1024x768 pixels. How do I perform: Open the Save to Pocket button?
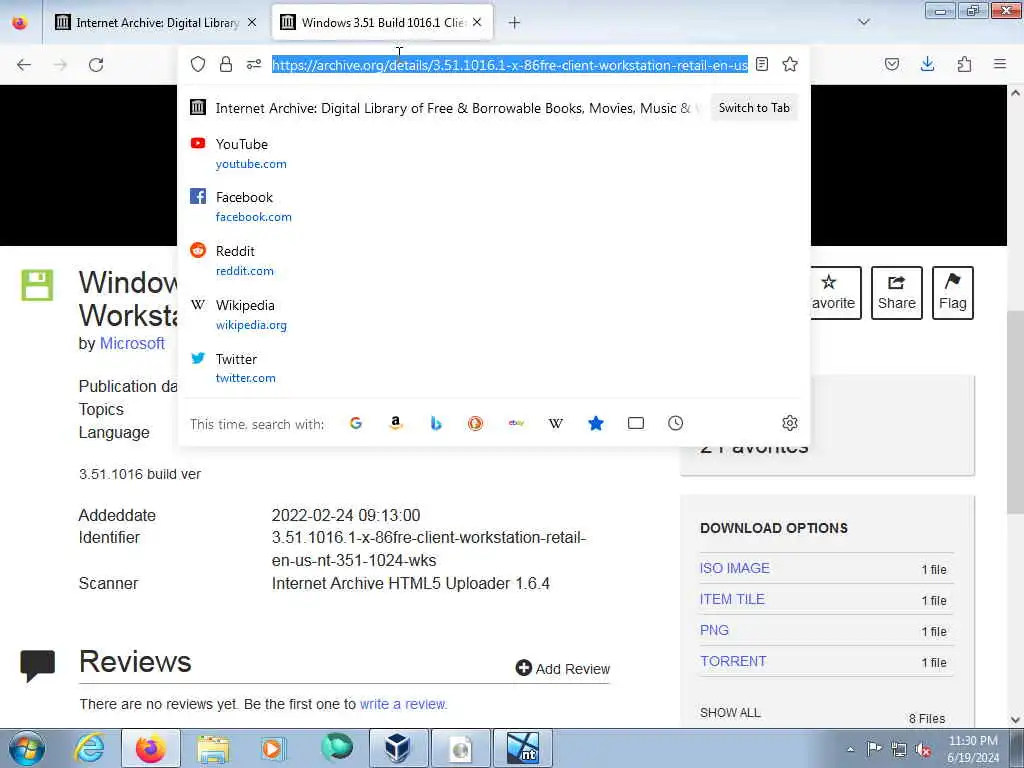tap(891, 64)
